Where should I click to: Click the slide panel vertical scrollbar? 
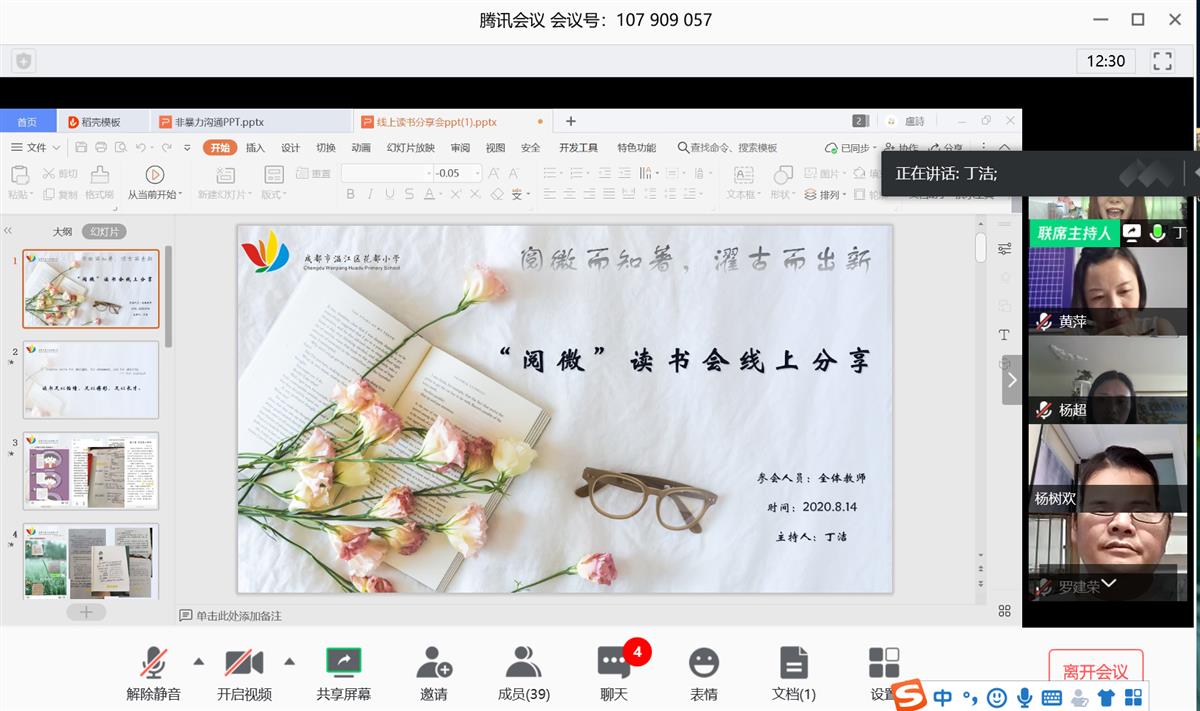click(168, 300)
